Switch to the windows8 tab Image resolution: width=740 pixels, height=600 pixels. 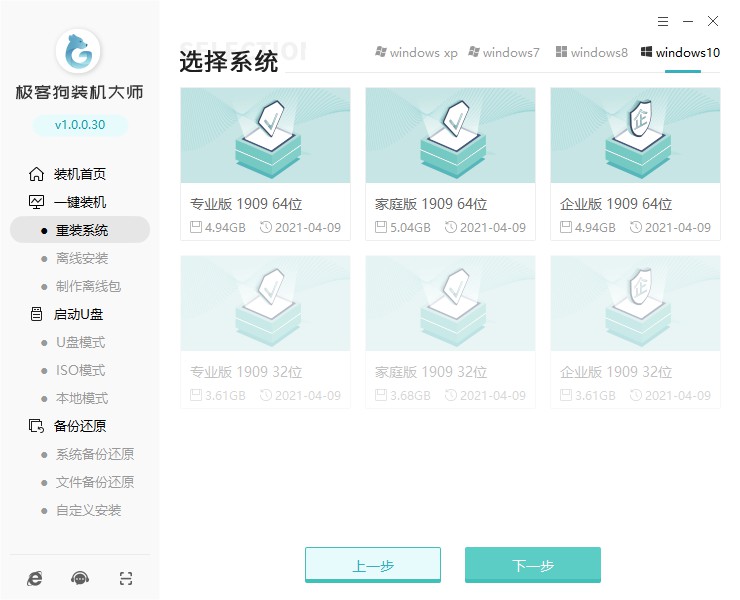[x=592, y=52]
